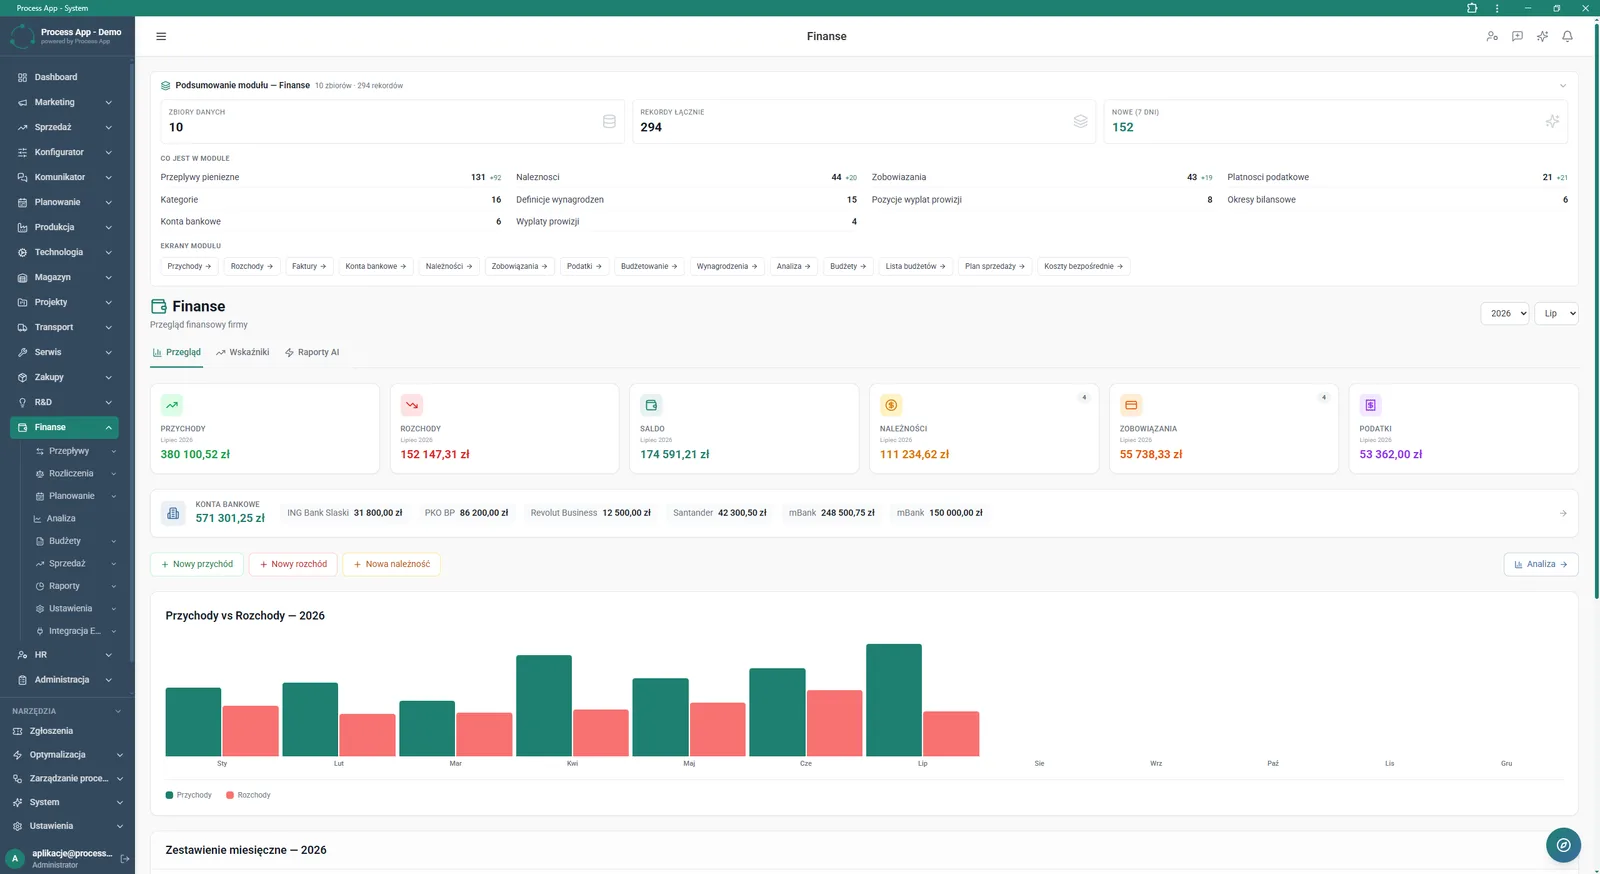Switch to the Przegląd tab
Image resolution: width=1600 pixels, height=874 pixels.
[177, 352]
